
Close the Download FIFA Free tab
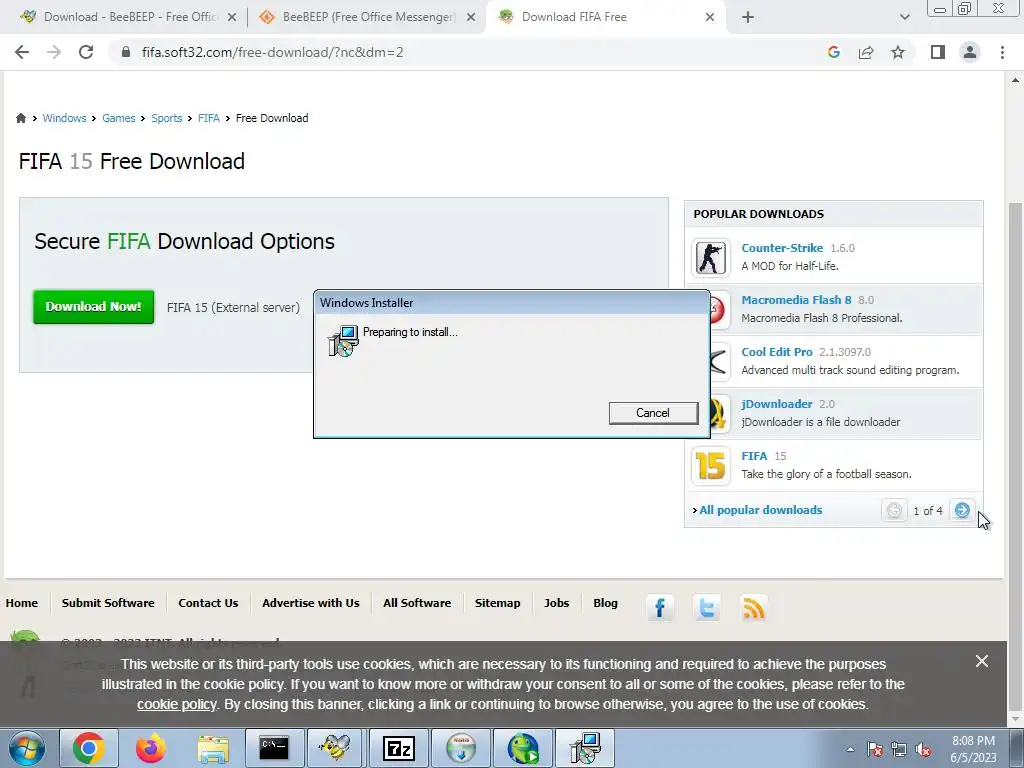coord(710,17)
